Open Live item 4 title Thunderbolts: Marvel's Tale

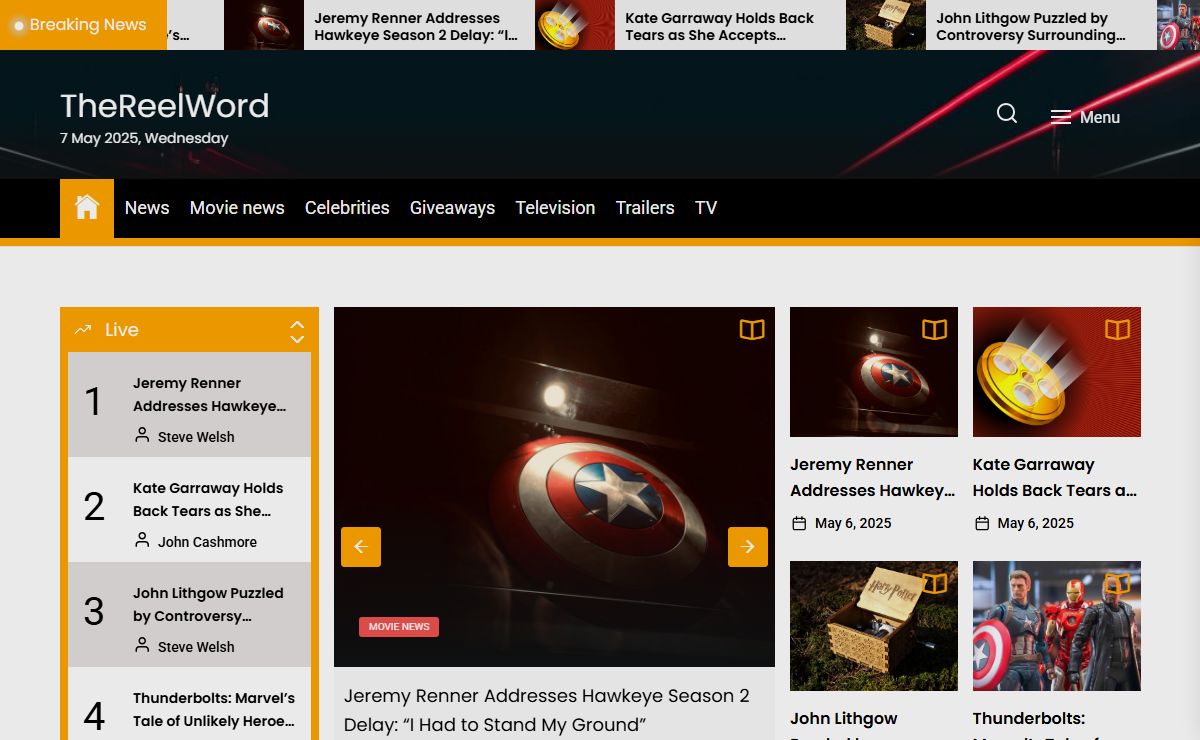point(214,709)
